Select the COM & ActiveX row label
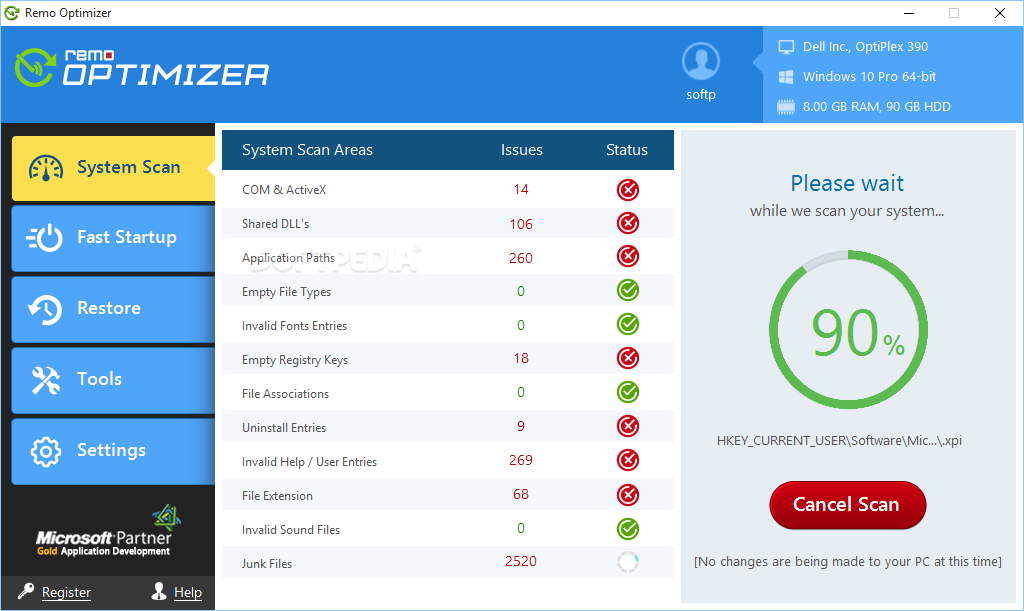The height and width of the screenshot is (611, 1024). click(284, 190)
